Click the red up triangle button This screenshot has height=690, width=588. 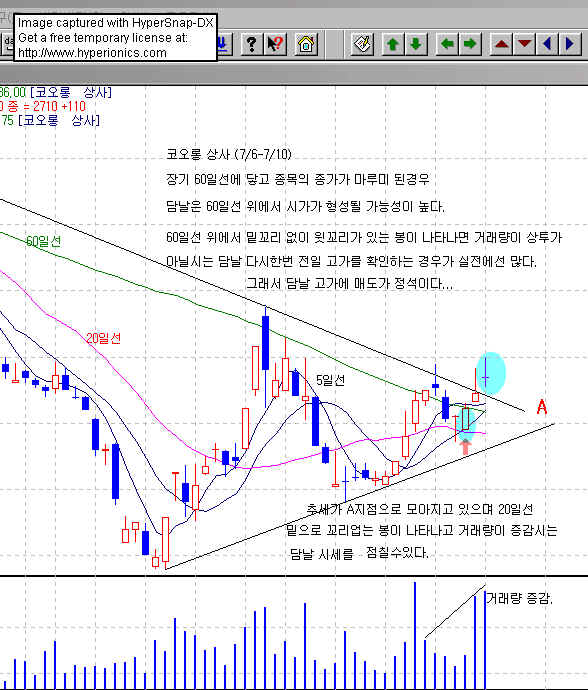tap(501, 44)
